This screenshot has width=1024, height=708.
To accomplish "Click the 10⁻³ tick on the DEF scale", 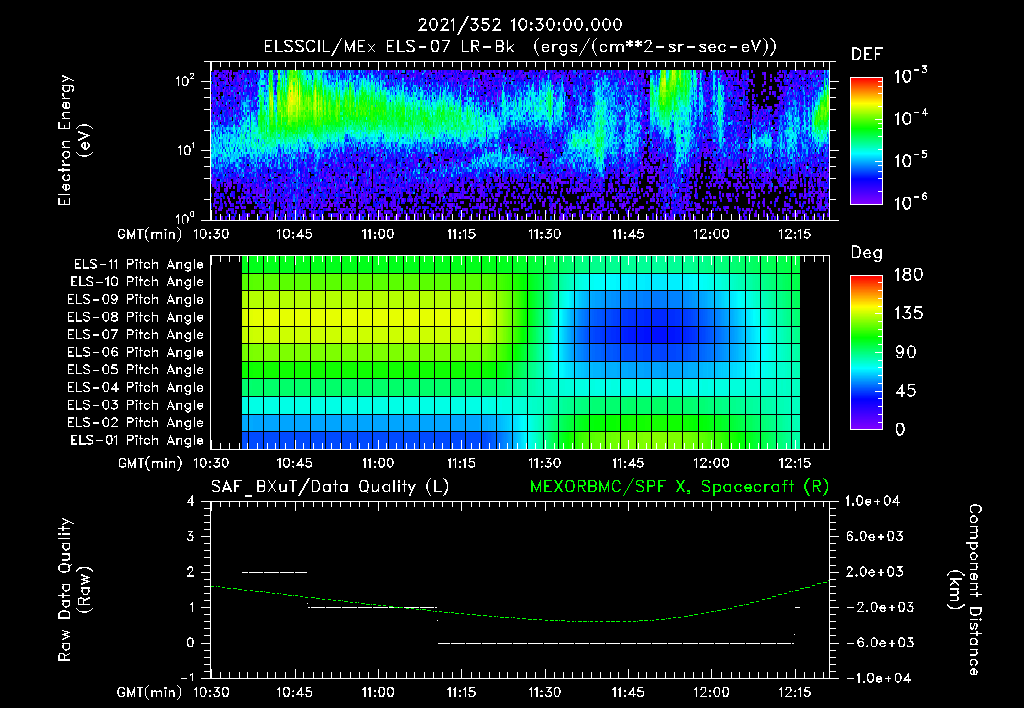I will 910,76.
